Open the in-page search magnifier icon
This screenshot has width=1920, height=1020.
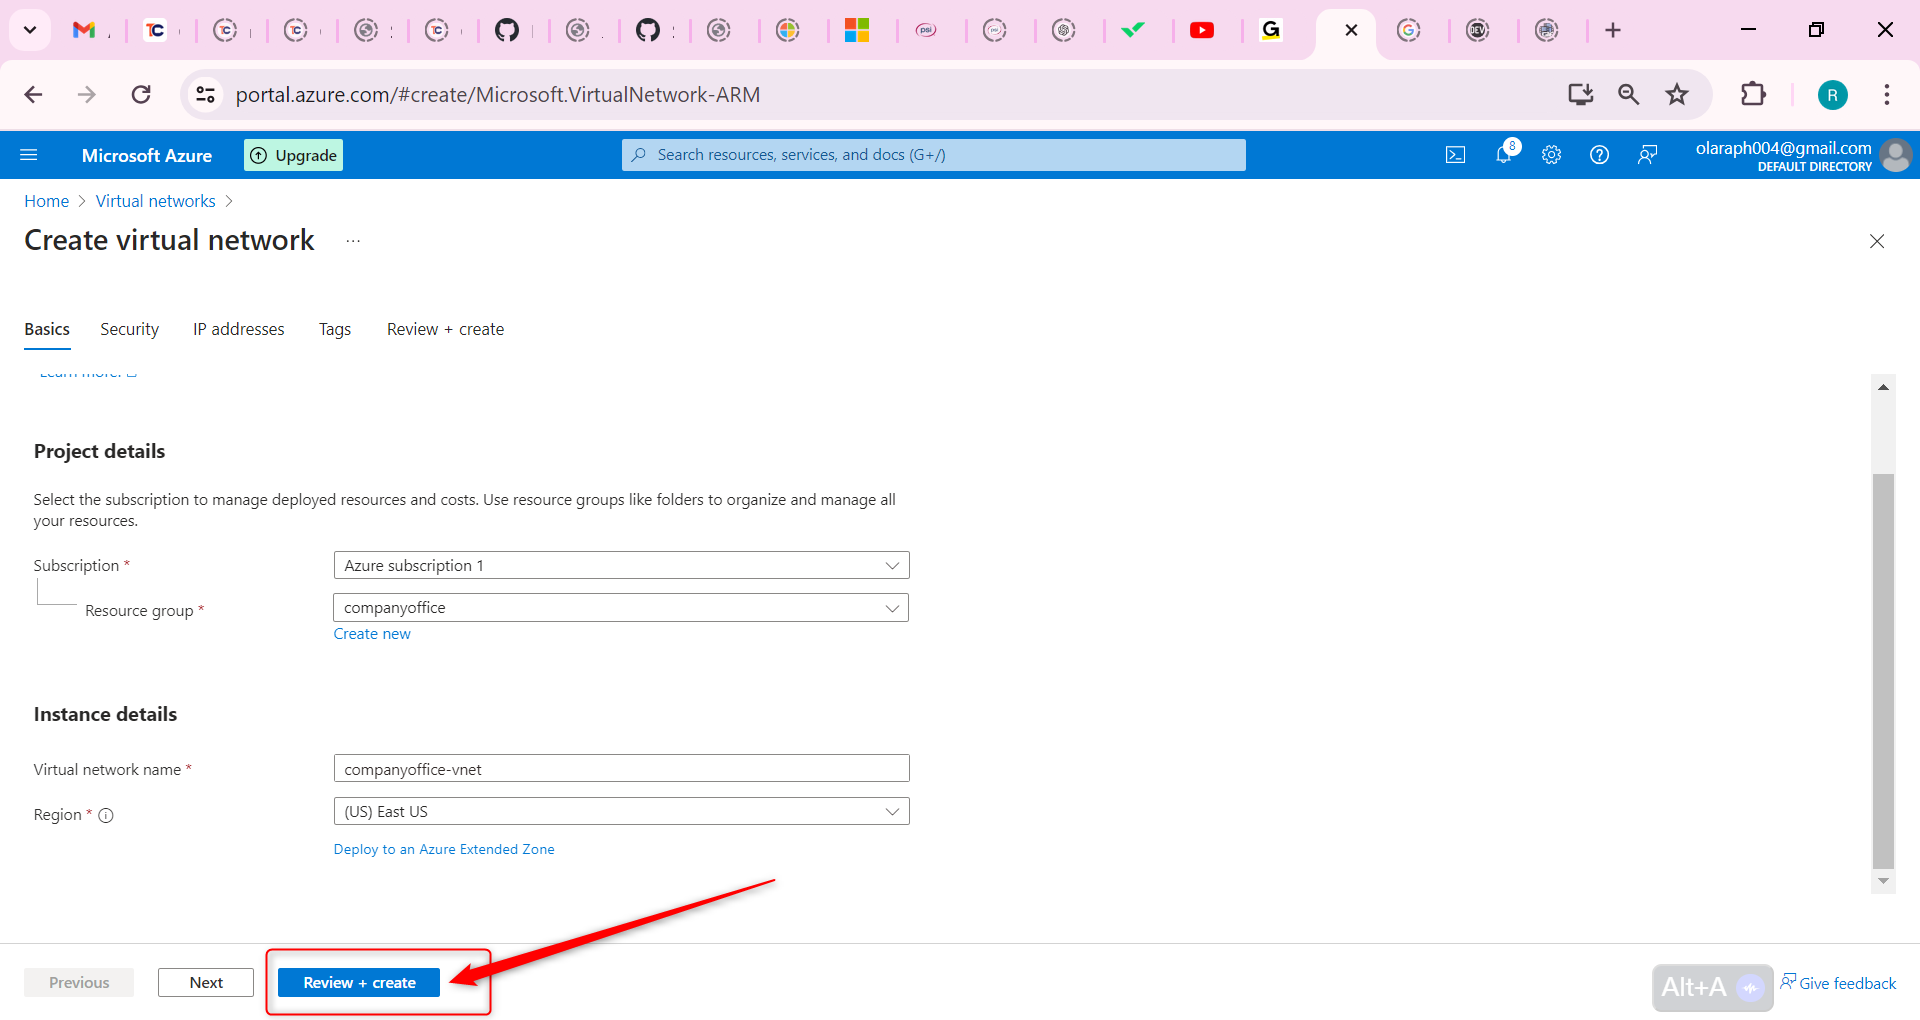pos(1628,94)
